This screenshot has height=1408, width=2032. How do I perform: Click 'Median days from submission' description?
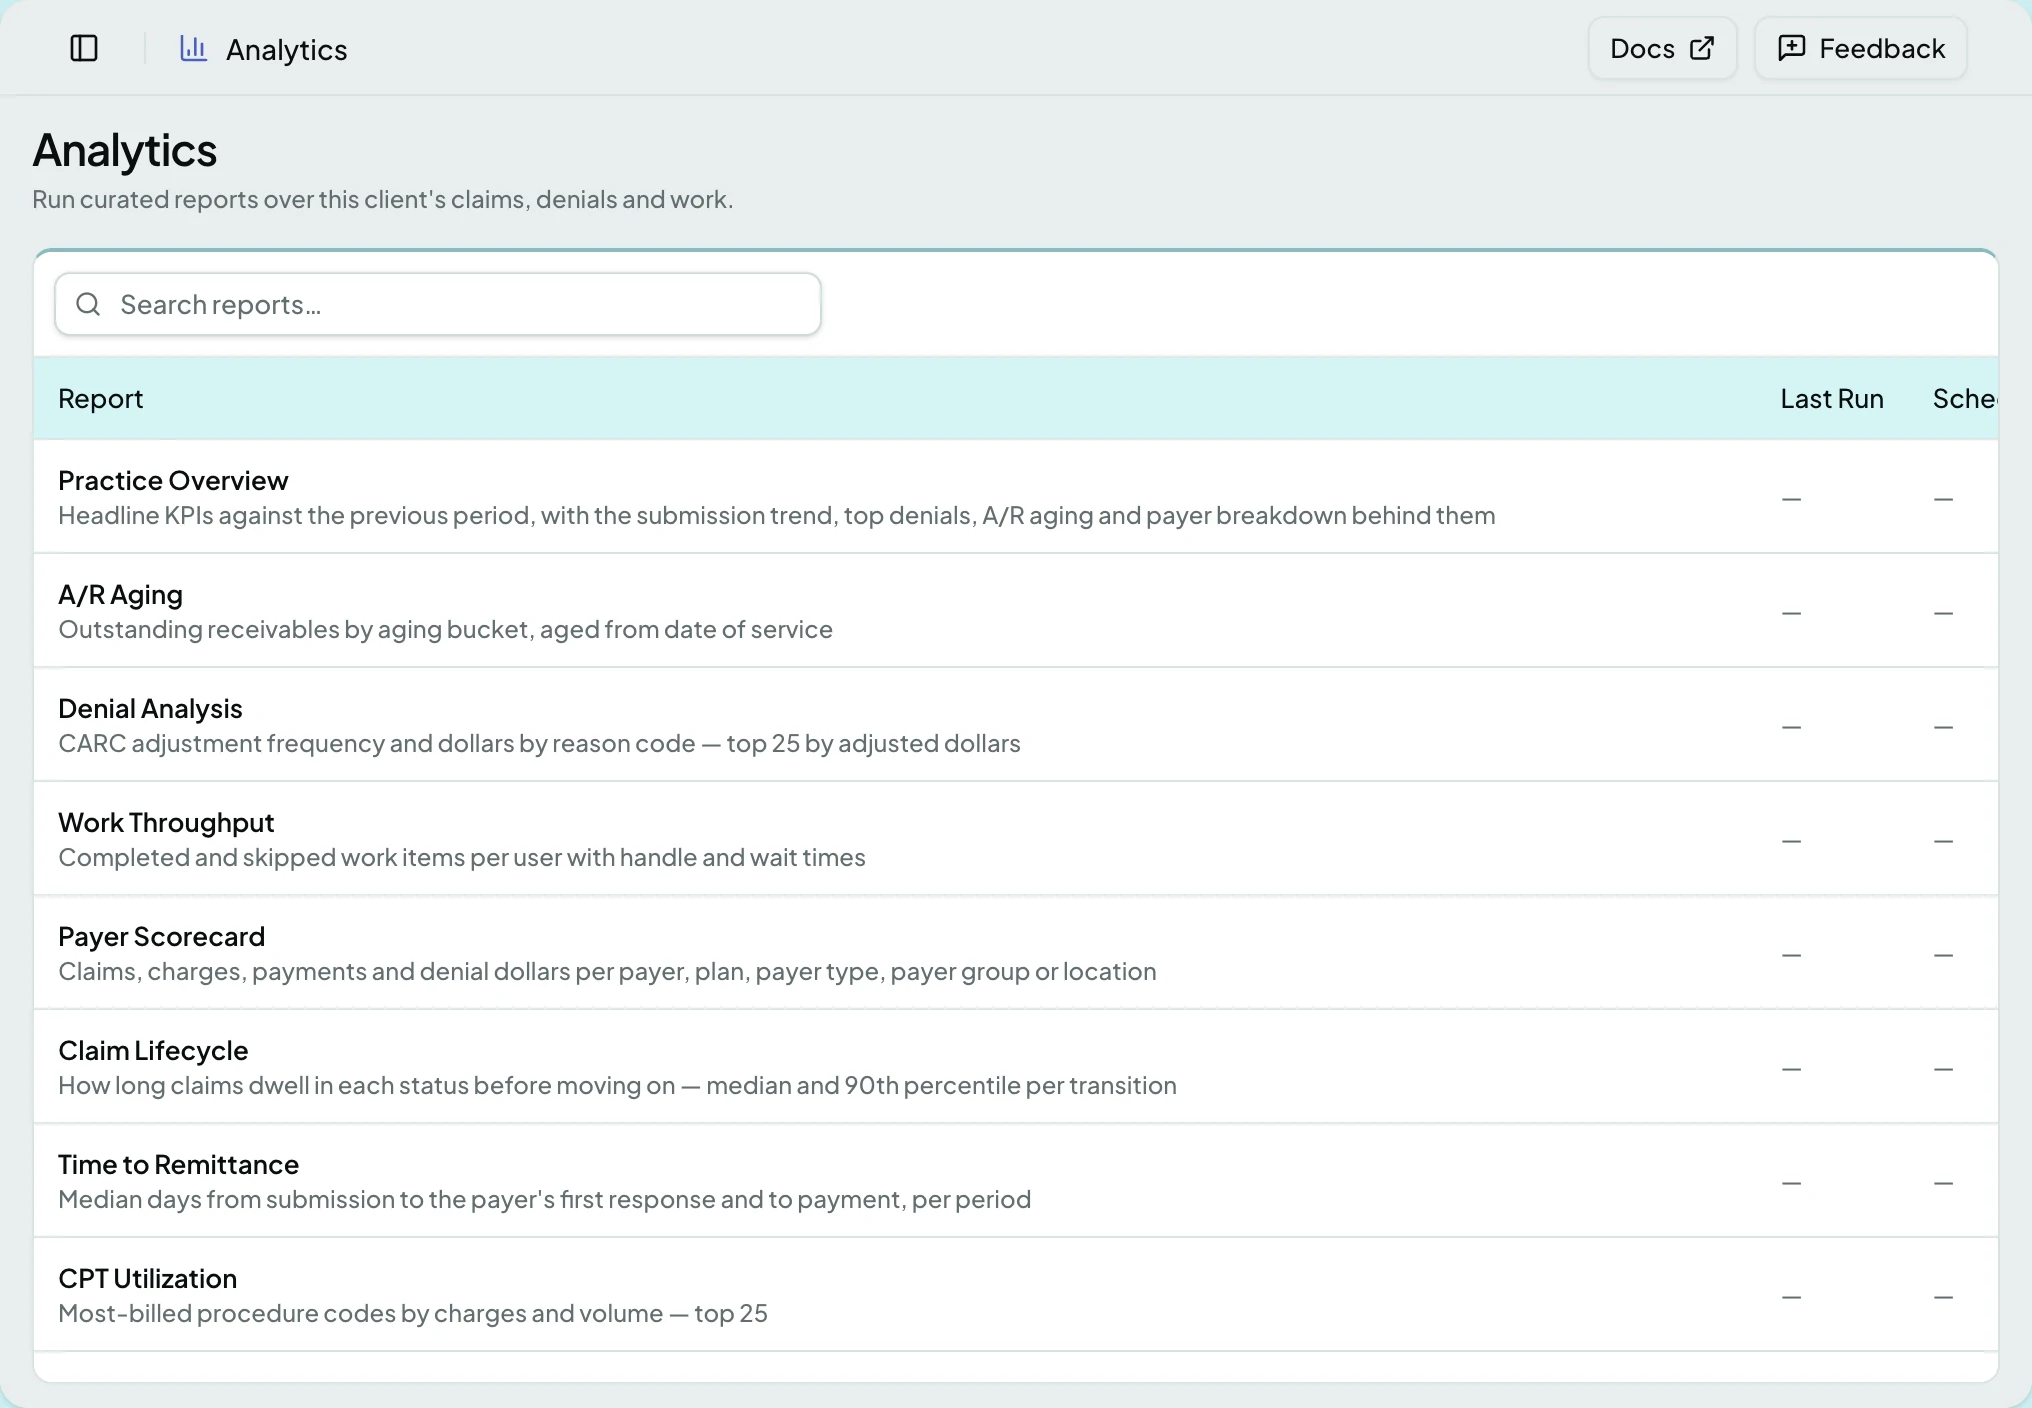(544, 1199)
